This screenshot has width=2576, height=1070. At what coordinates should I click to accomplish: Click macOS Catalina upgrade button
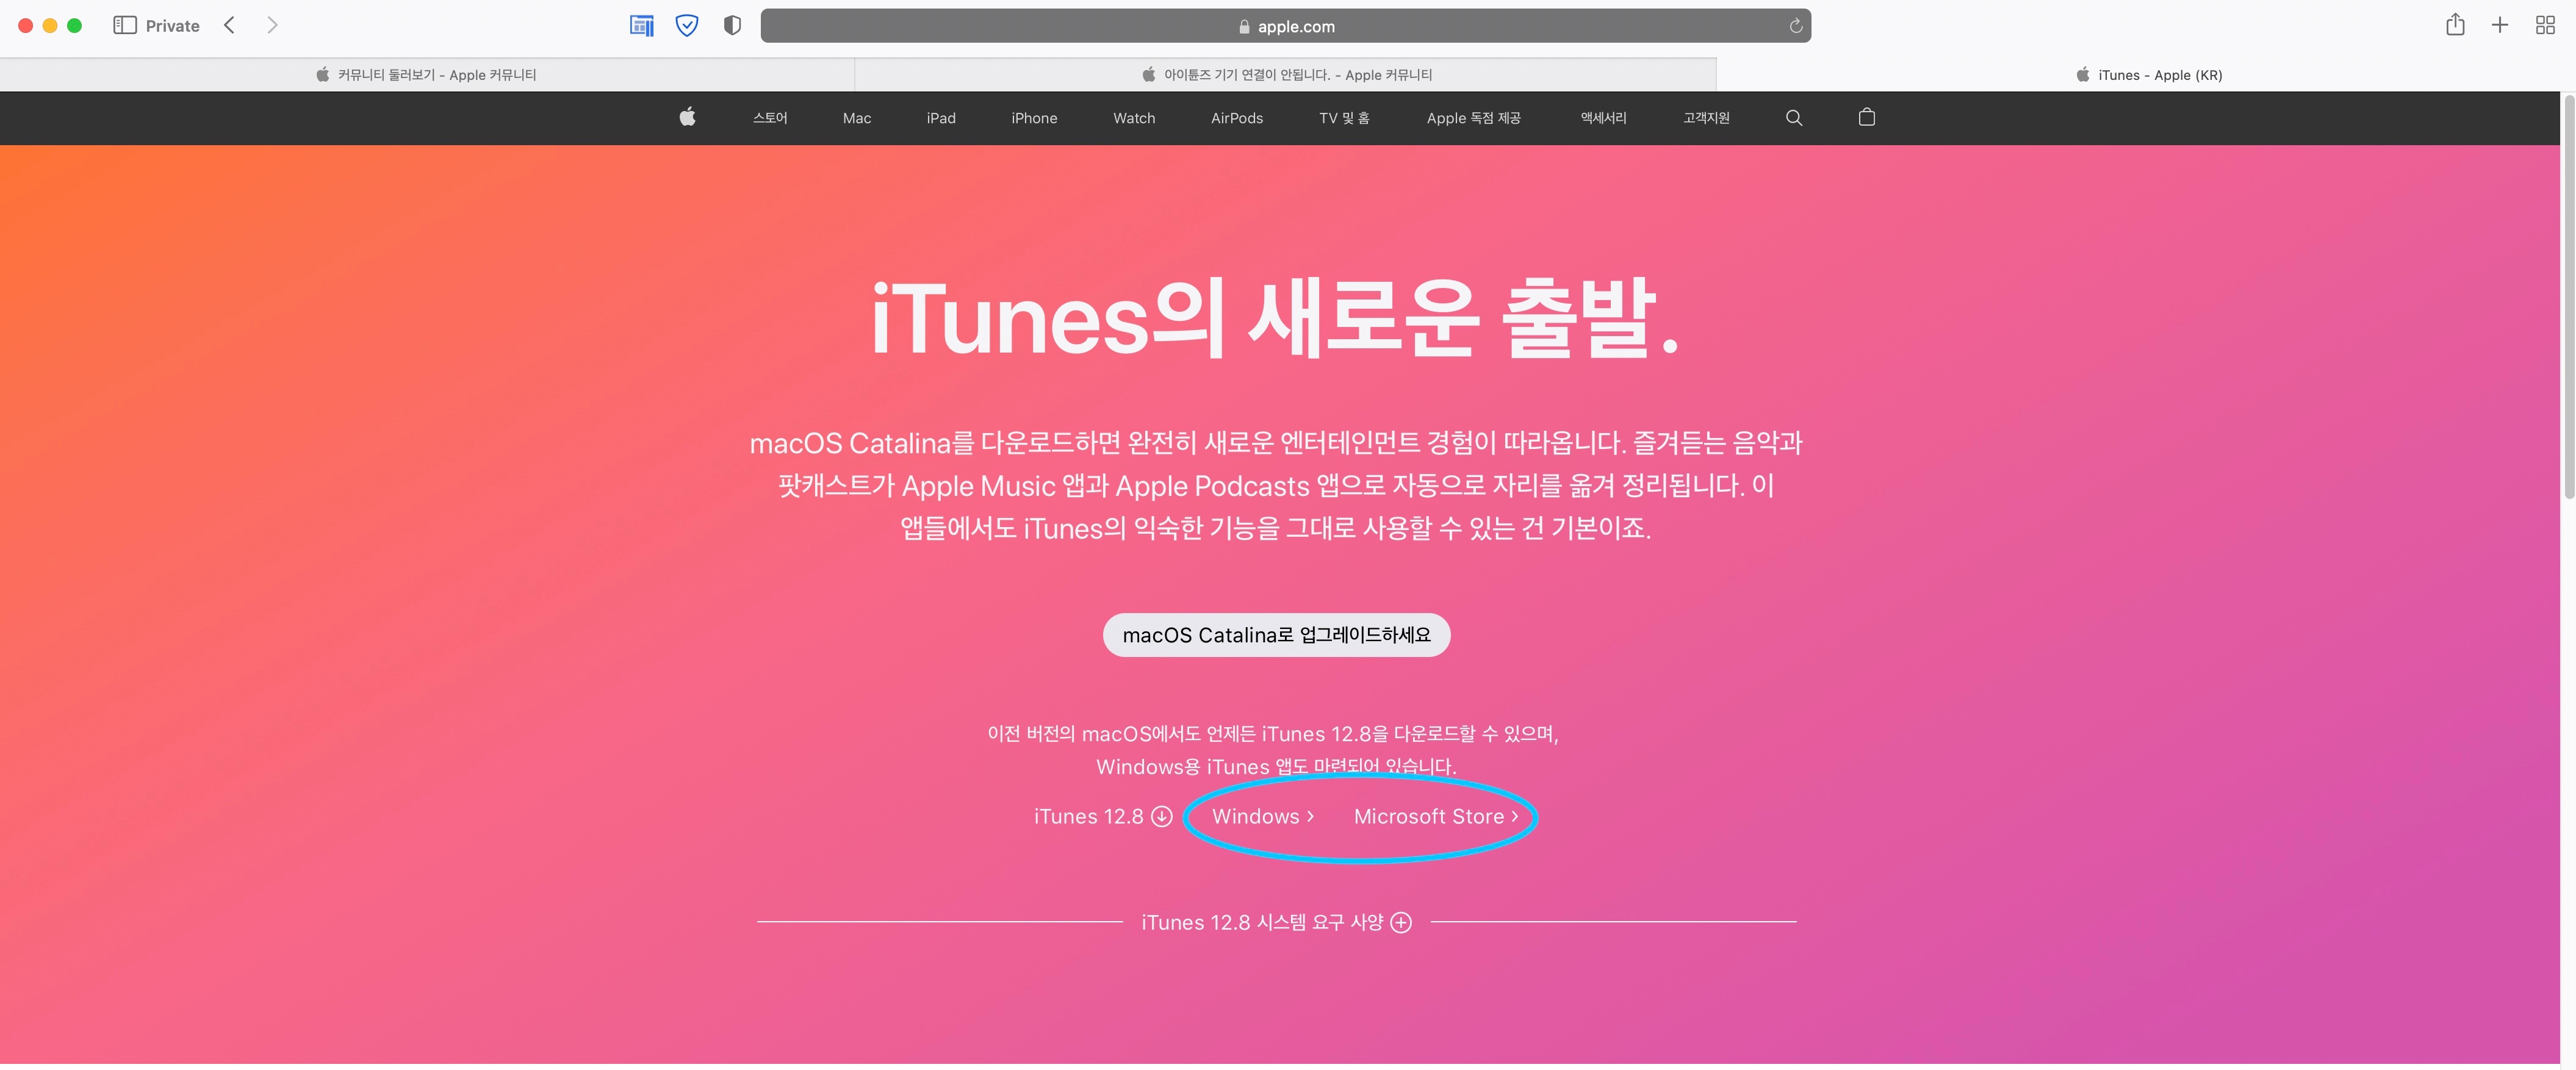click(x=1276, y=635)
